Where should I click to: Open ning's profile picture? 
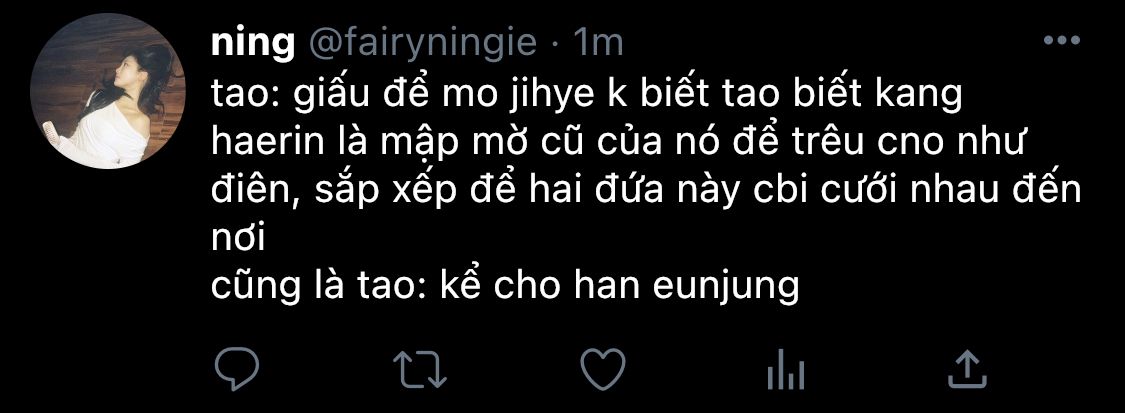107,92
